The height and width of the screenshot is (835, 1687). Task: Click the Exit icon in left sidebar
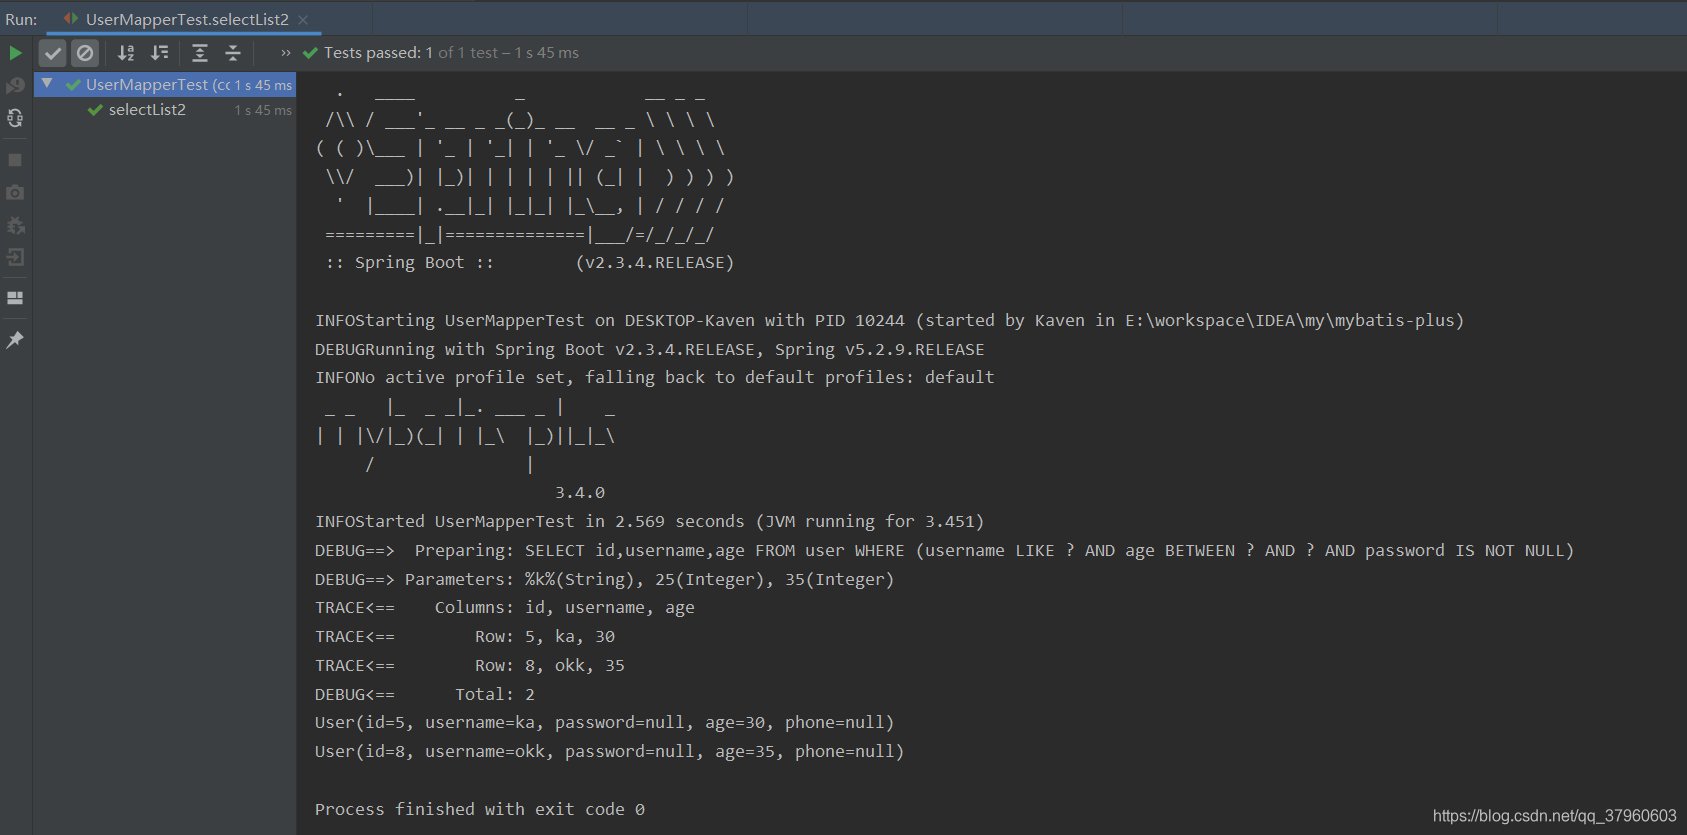[15, 257]
